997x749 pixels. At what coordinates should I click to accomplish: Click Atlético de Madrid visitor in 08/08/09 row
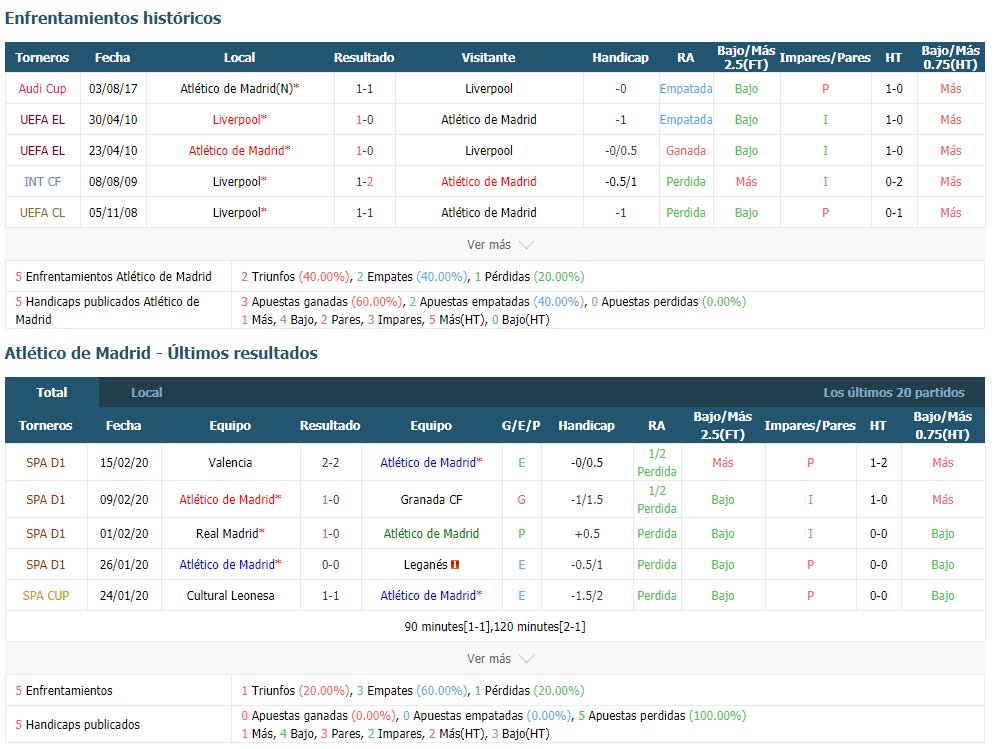(488, 182)
